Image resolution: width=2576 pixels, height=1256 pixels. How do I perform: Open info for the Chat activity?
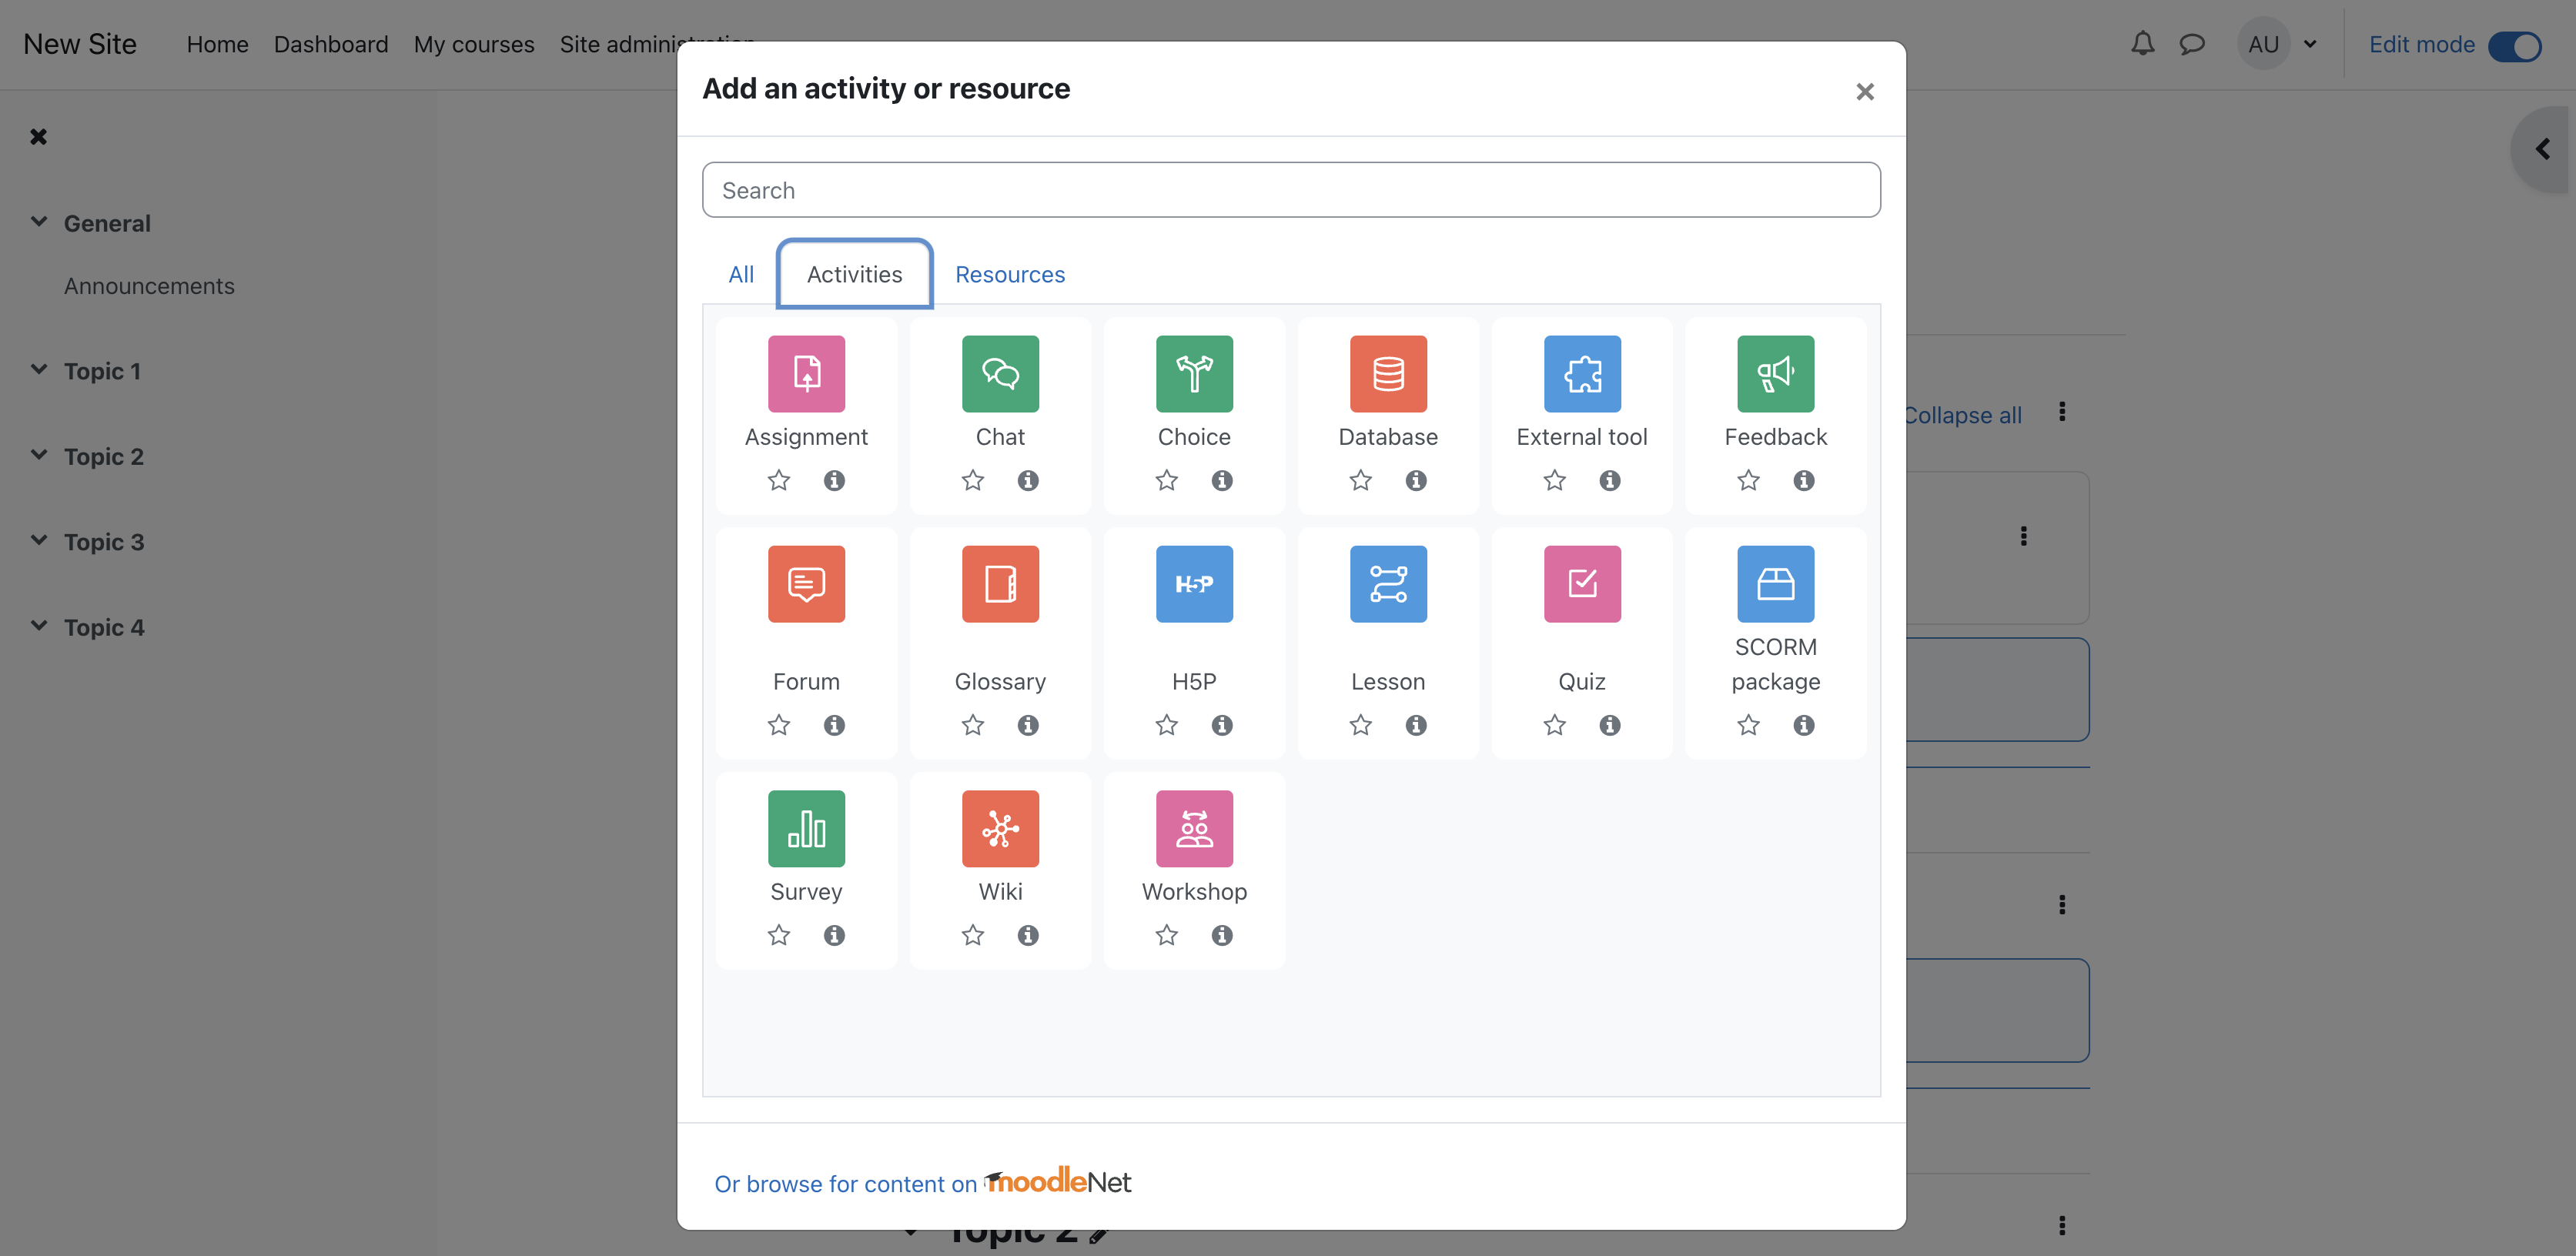[x=1028, y=481]
